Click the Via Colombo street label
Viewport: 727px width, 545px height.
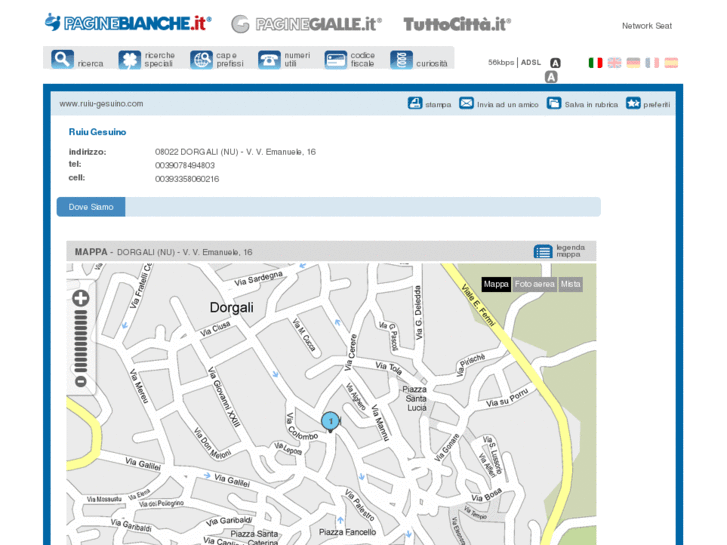coord(302,427)
